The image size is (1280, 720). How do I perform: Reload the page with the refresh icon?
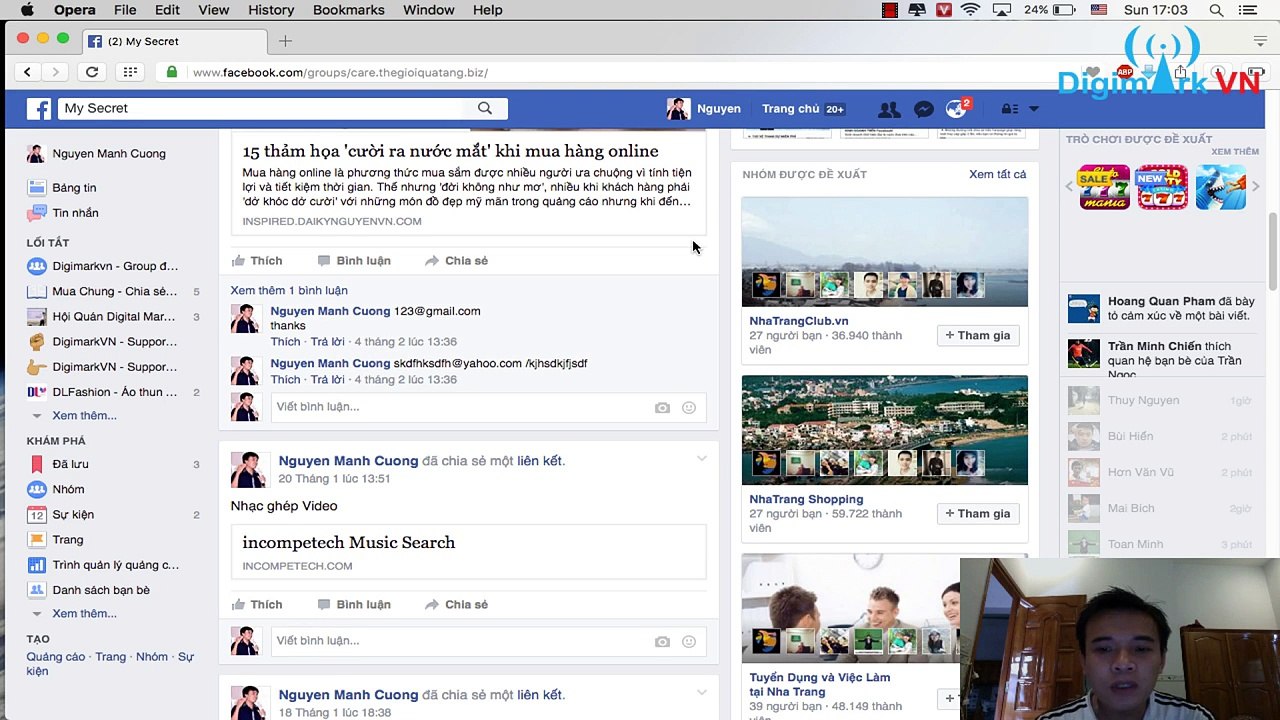coord(92,72)
